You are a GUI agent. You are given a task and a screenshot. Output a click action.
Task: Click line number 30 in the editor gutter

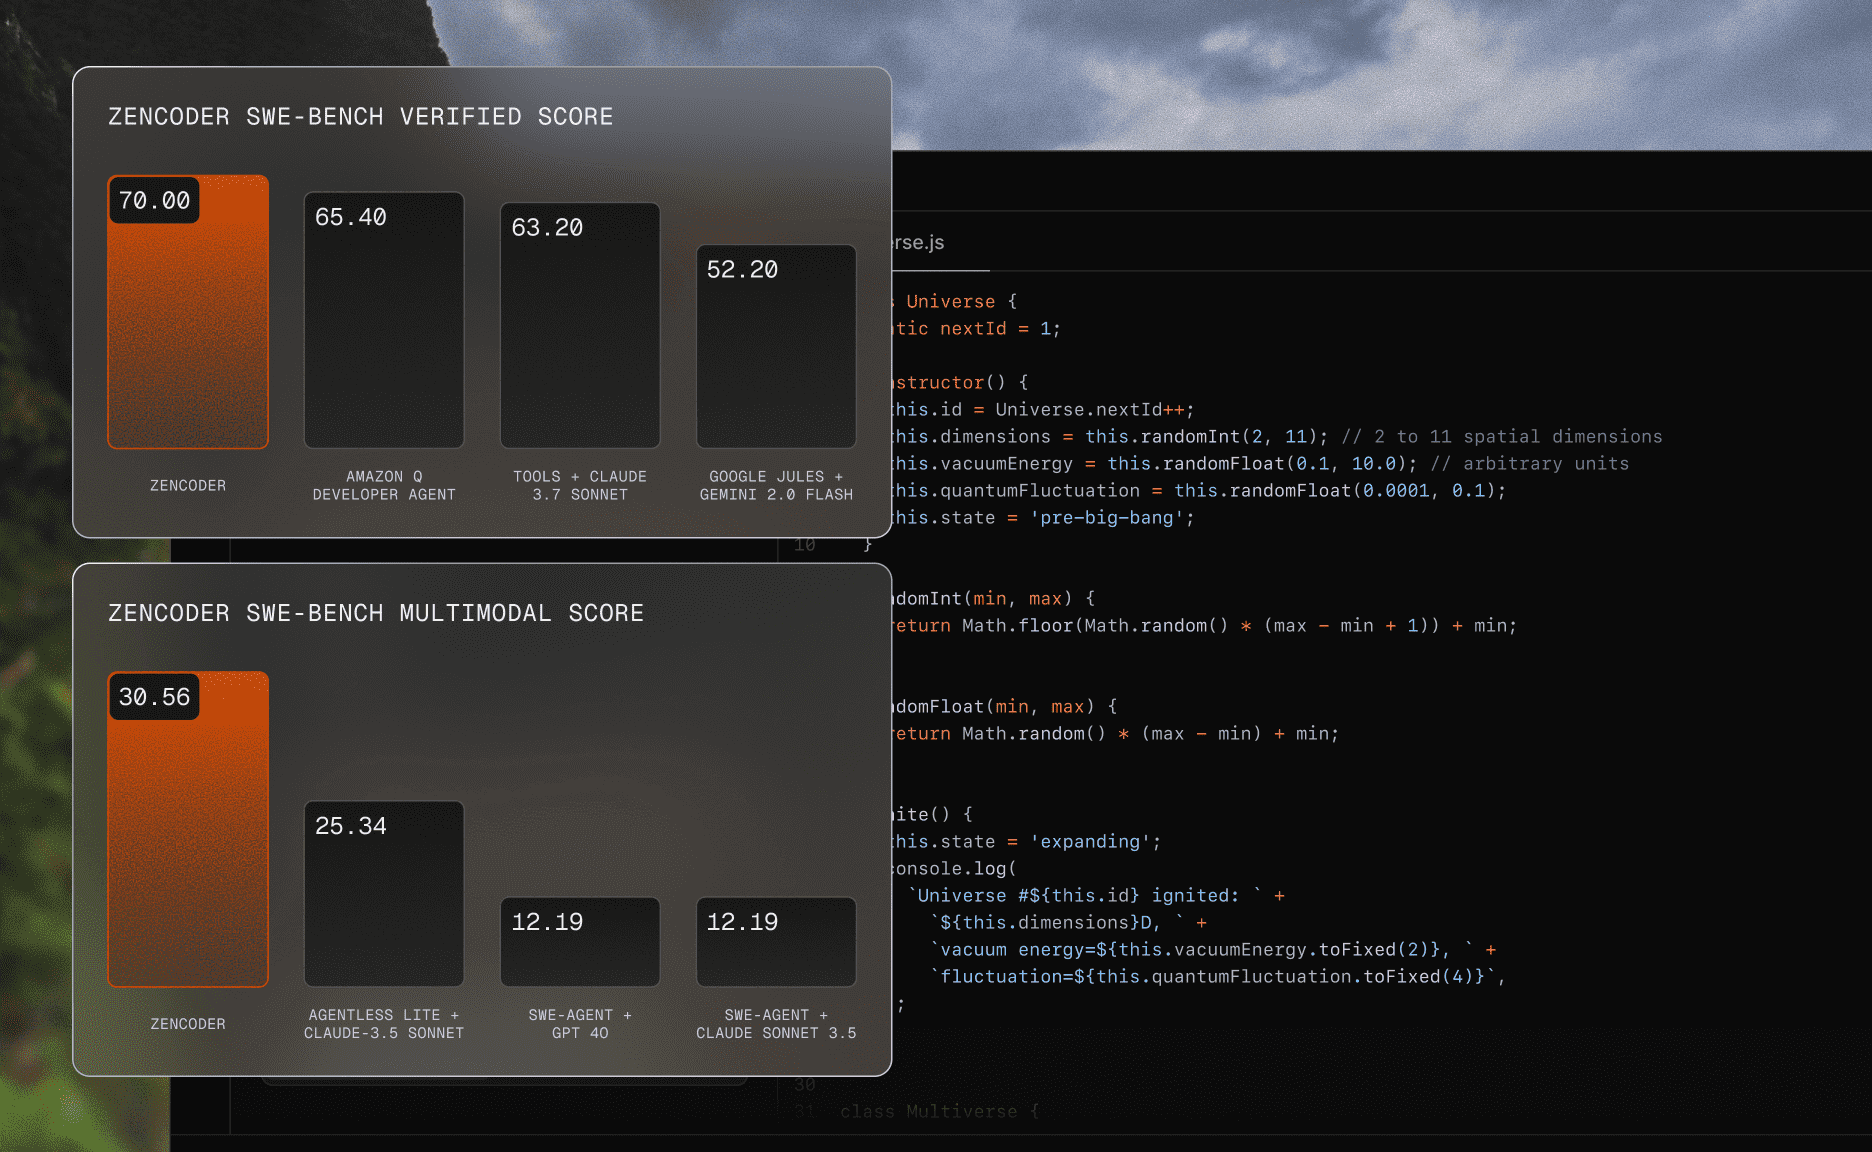[804, 1084]
